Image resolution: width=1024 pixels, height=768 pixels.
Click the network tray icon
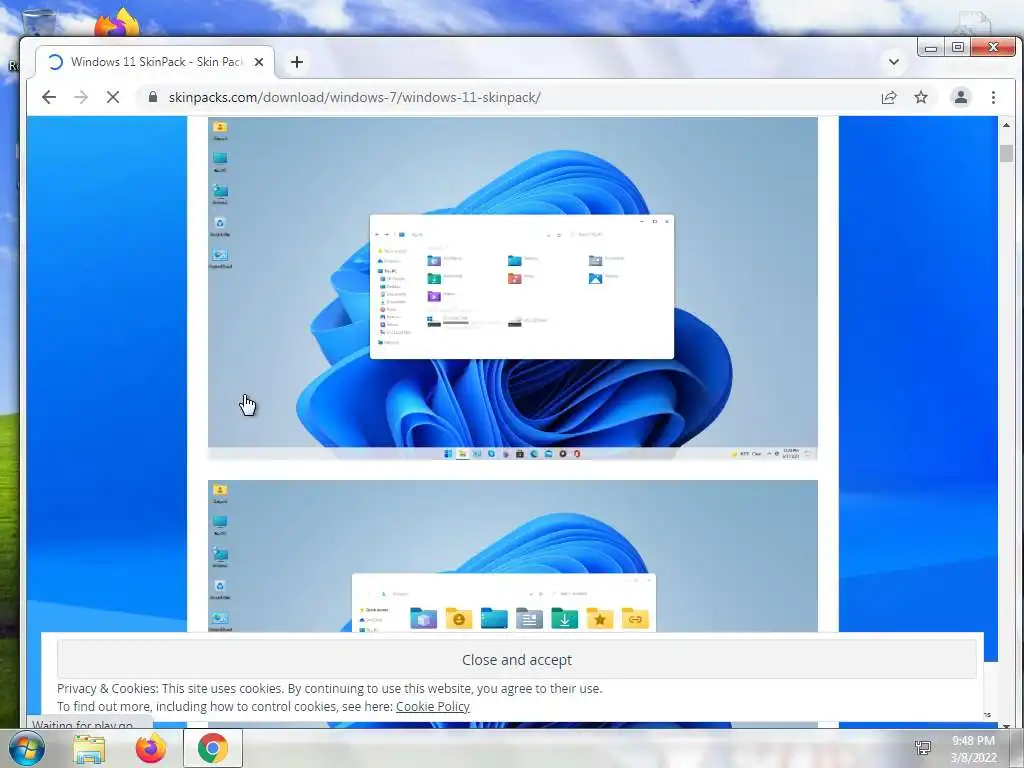(923, 748)
